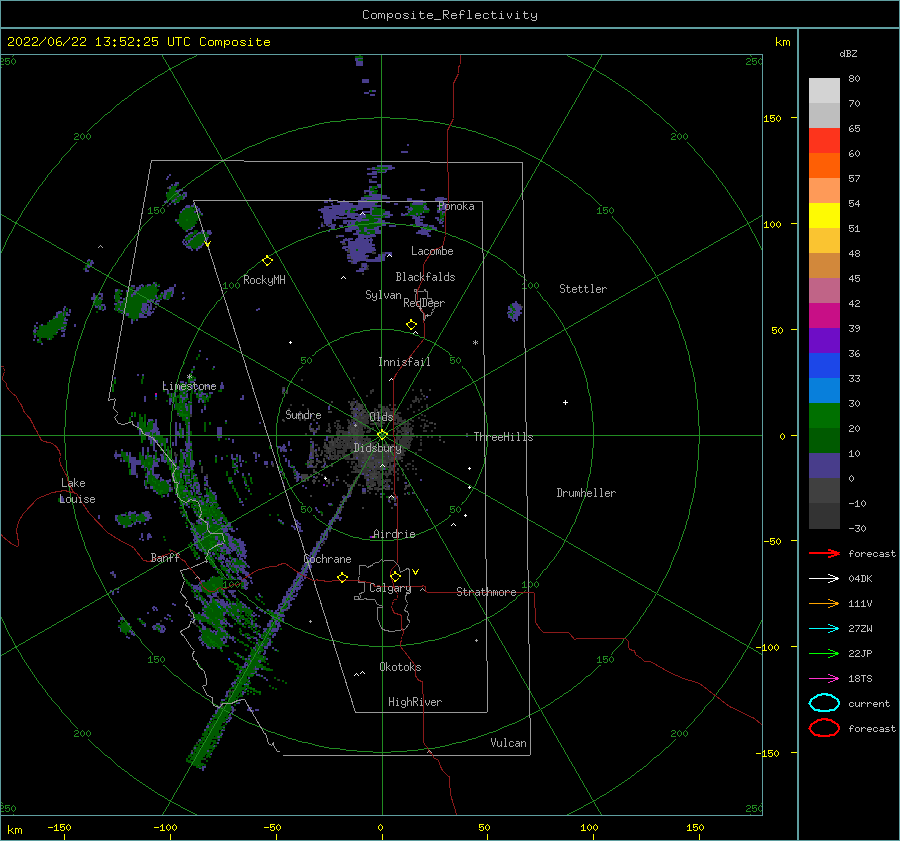Click the yellow diamond marker inside Calgary
The height and width of the screenshot is (841, 900).
pos(395,576)
